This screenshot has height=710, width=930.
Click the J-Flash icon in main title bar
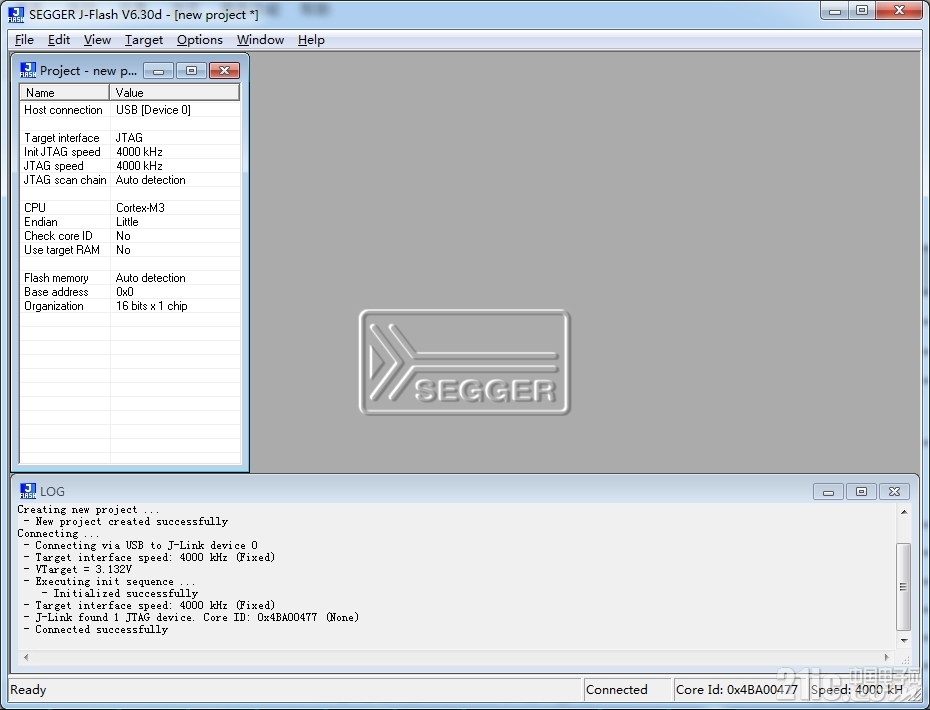coord(16,14)
